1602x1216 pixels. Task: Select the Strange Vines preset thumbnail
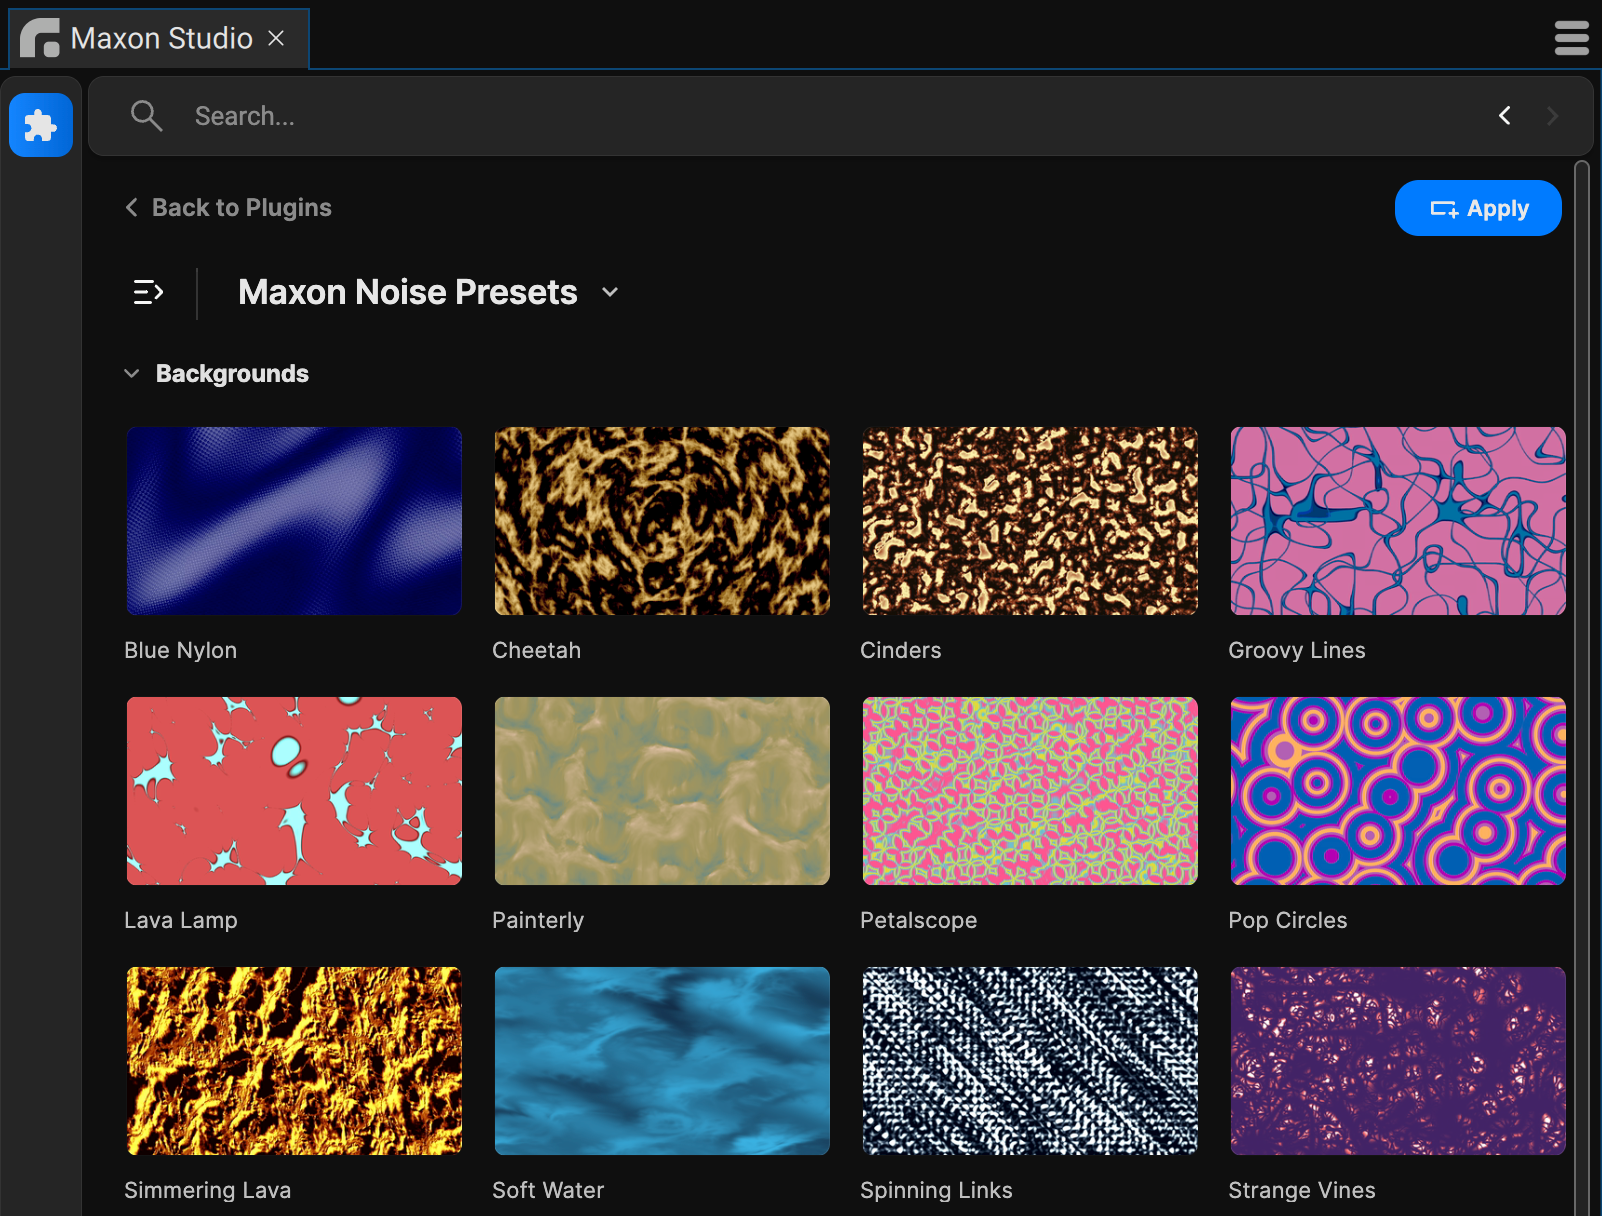click(x=1398, y=1061)
